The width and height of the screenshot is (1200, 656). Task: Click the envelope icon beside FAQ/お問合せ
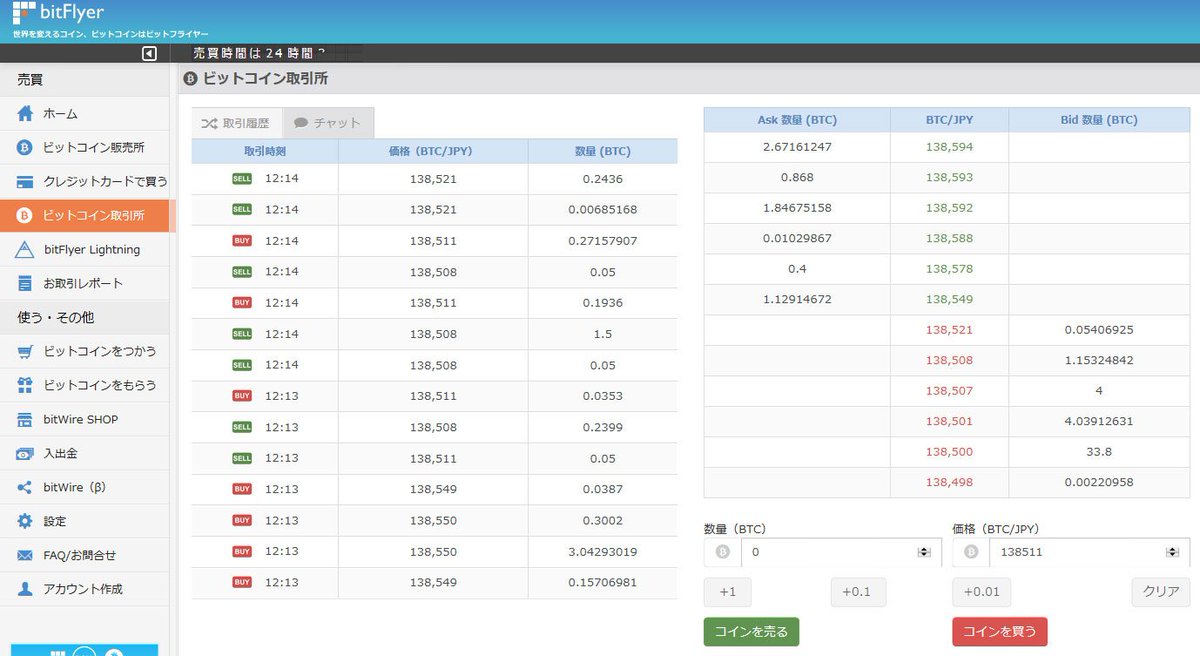[x=25, y=555]
